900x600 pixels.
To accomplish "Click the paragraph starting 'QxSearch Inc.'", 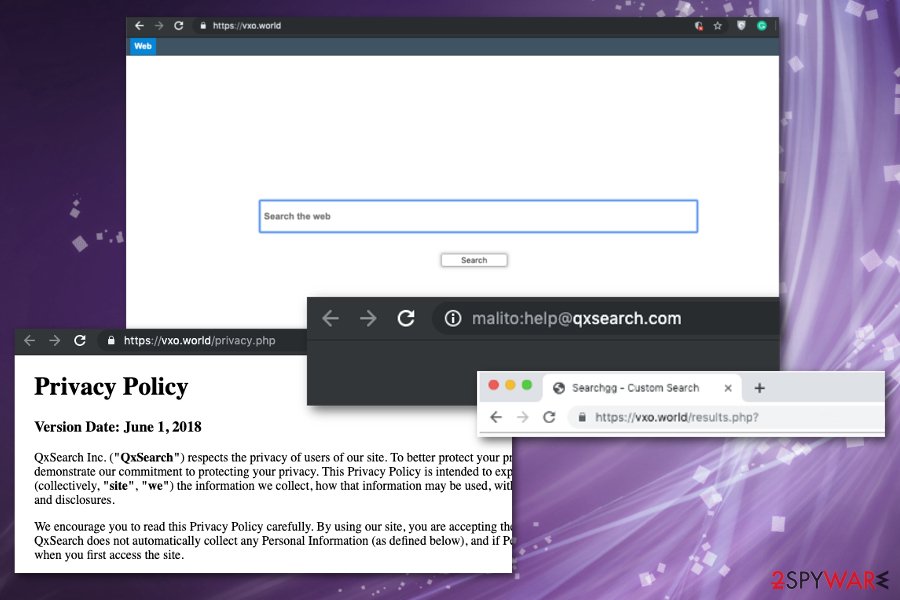I will click(273, 478).
